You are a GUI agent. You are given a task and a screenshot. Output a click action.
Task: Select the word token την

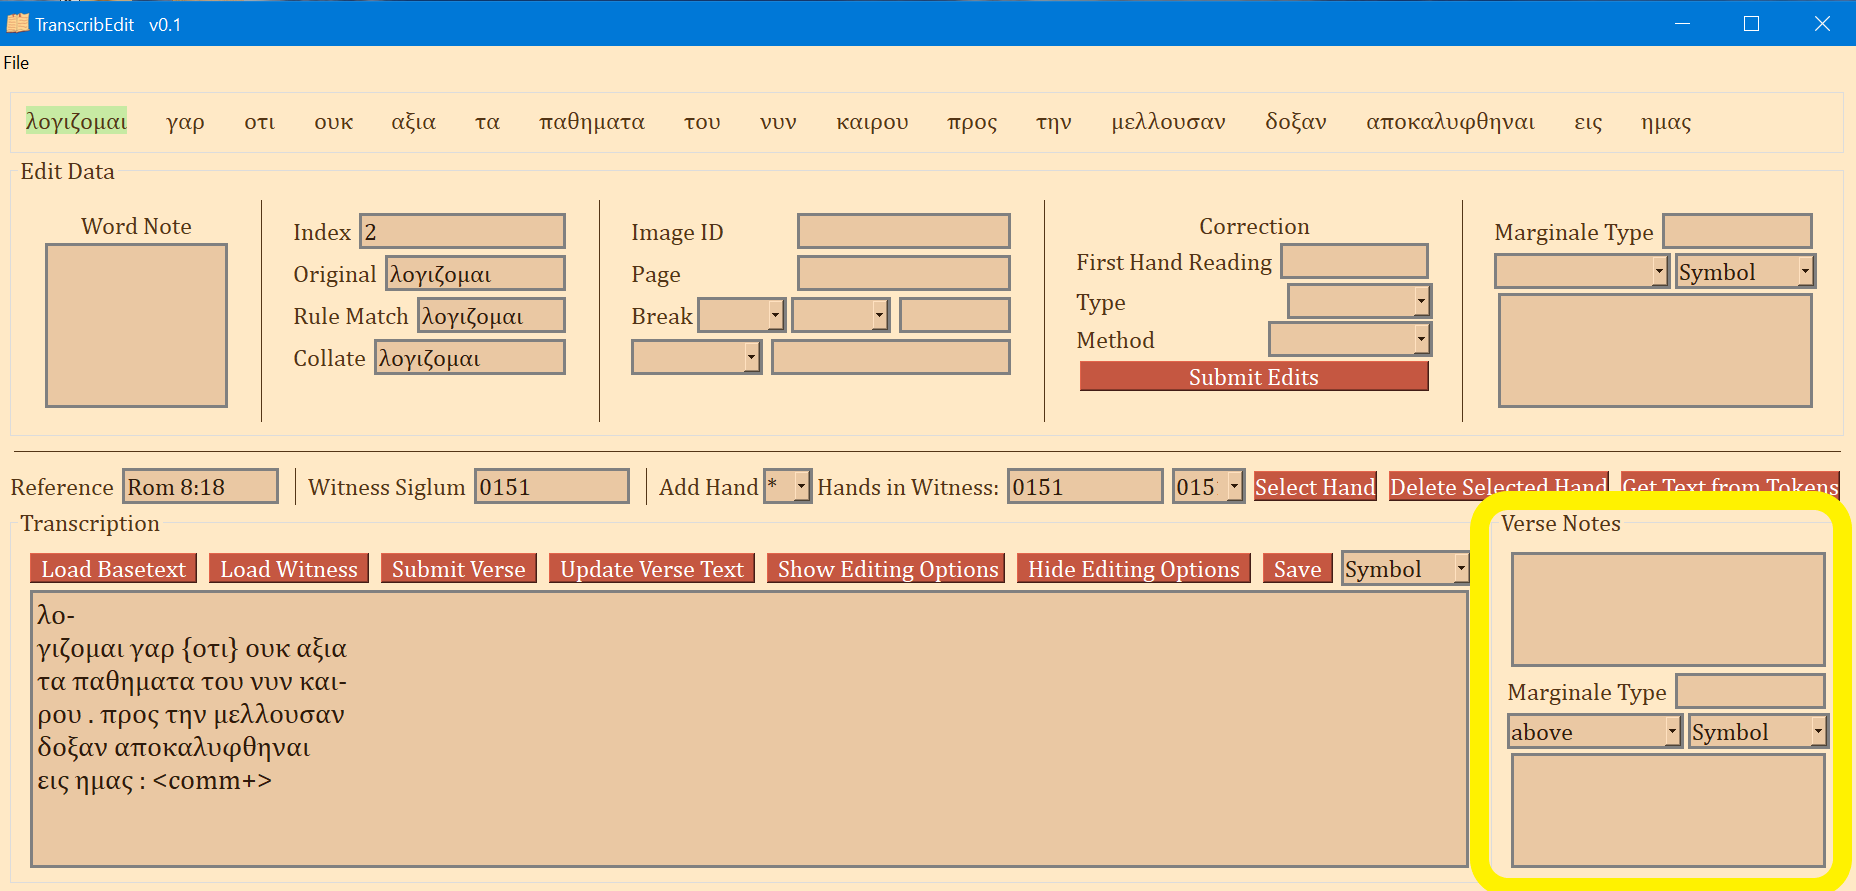pyautogui.click(x=1054, y=122)
